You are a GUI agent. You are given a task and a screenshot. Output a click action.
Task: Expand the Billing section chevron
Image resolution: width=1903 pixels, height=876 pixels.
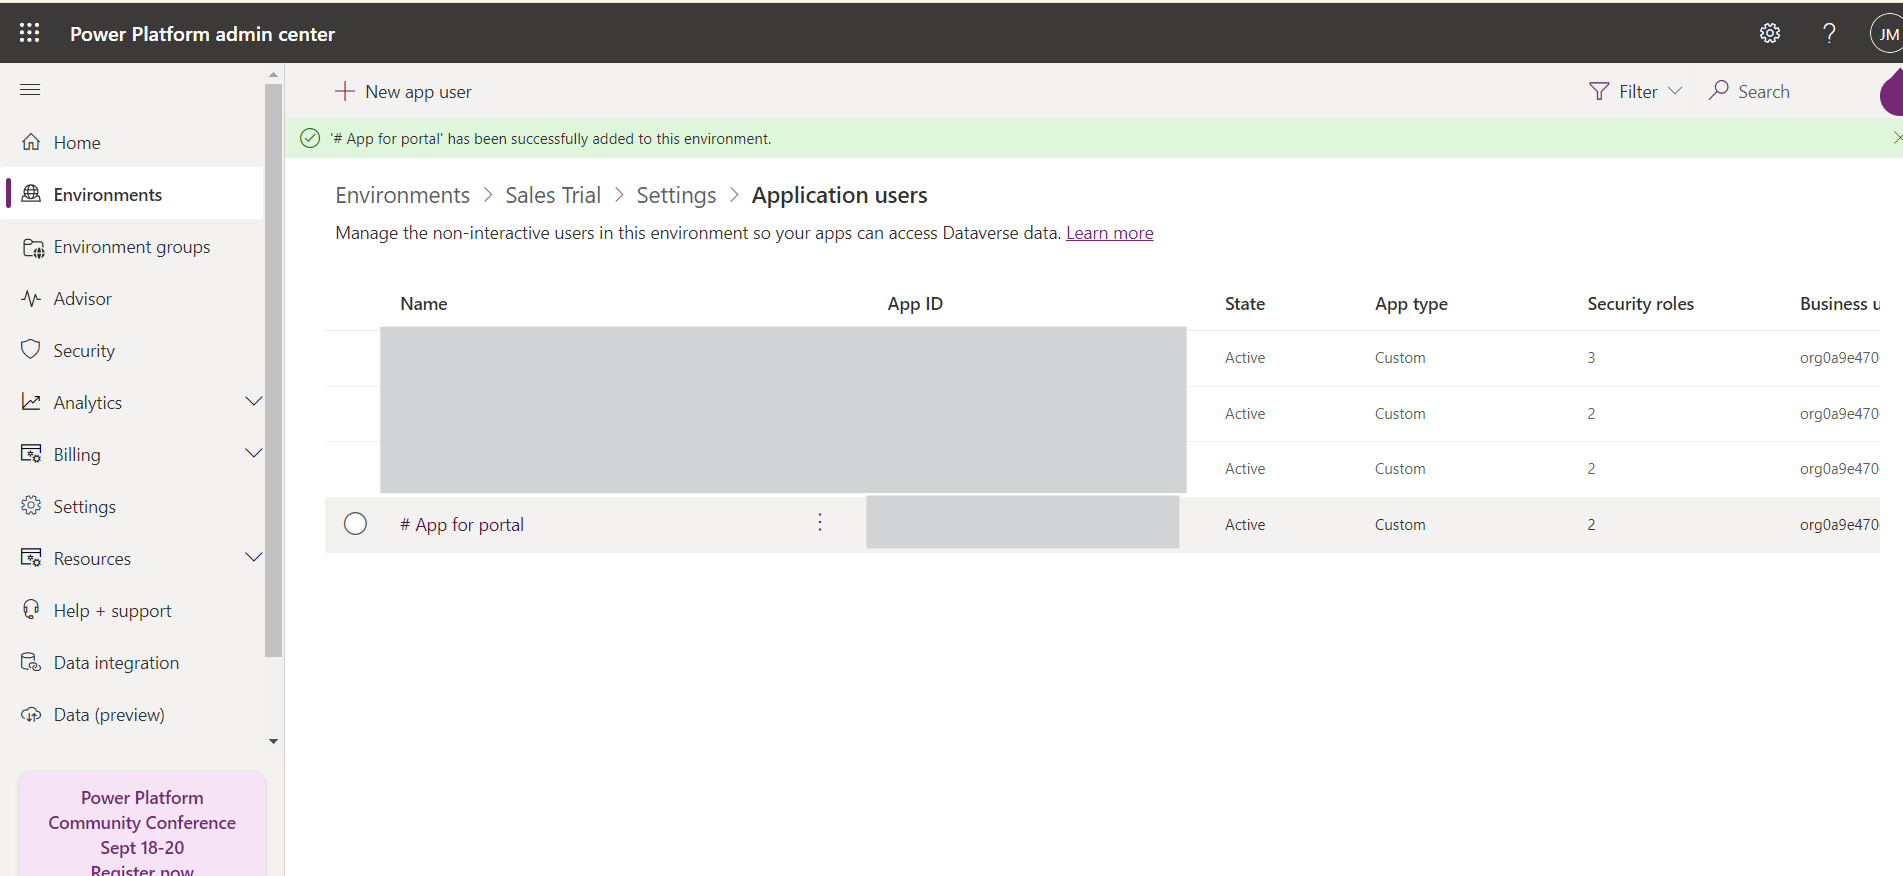coord(253,454)
